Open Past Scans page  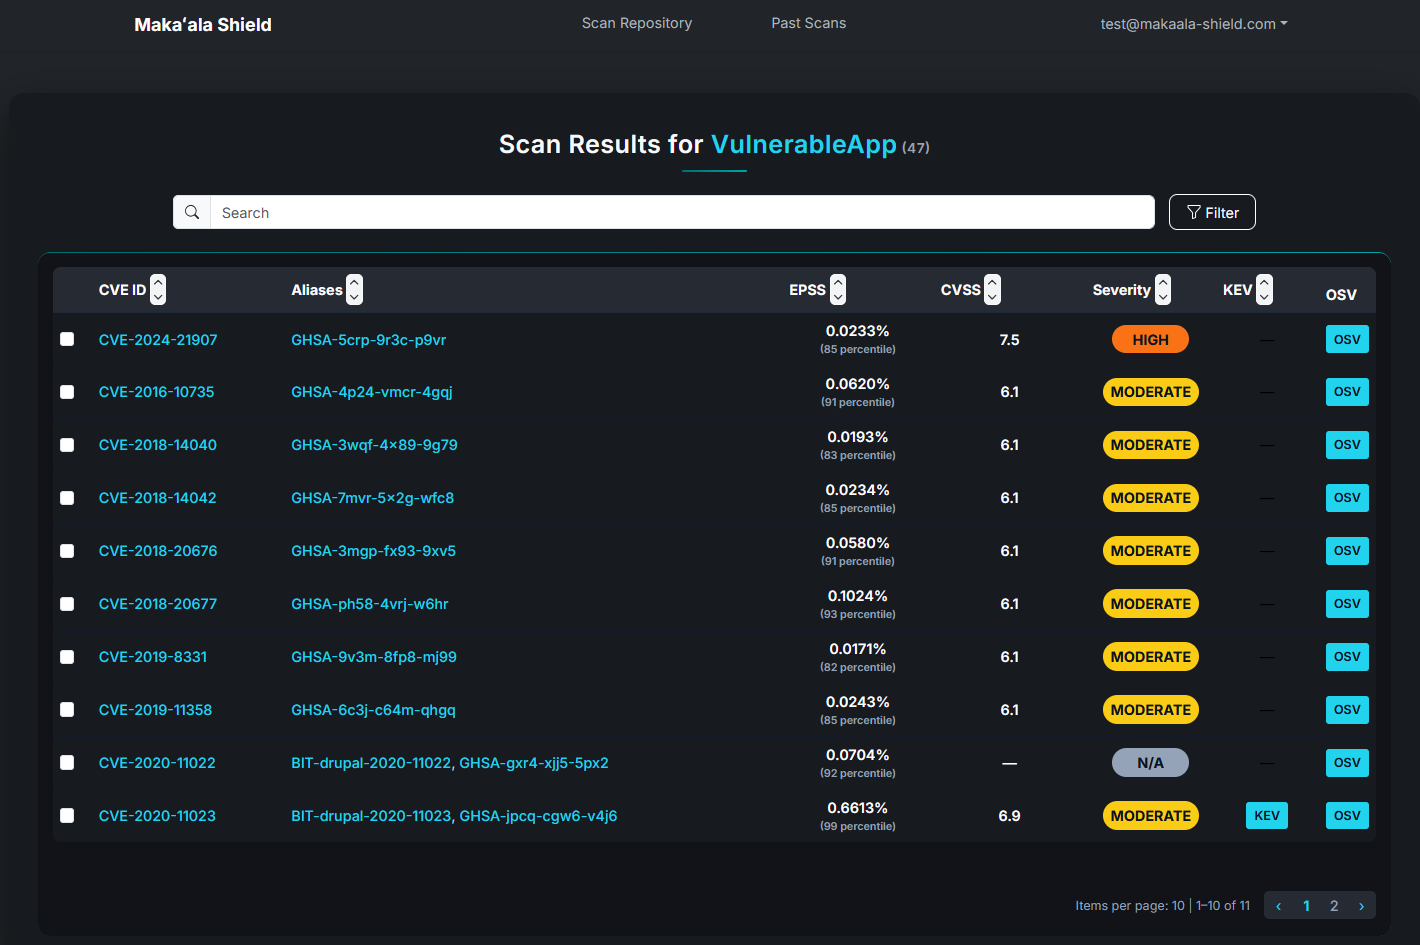pyautogui.click(x=808, y=23)
